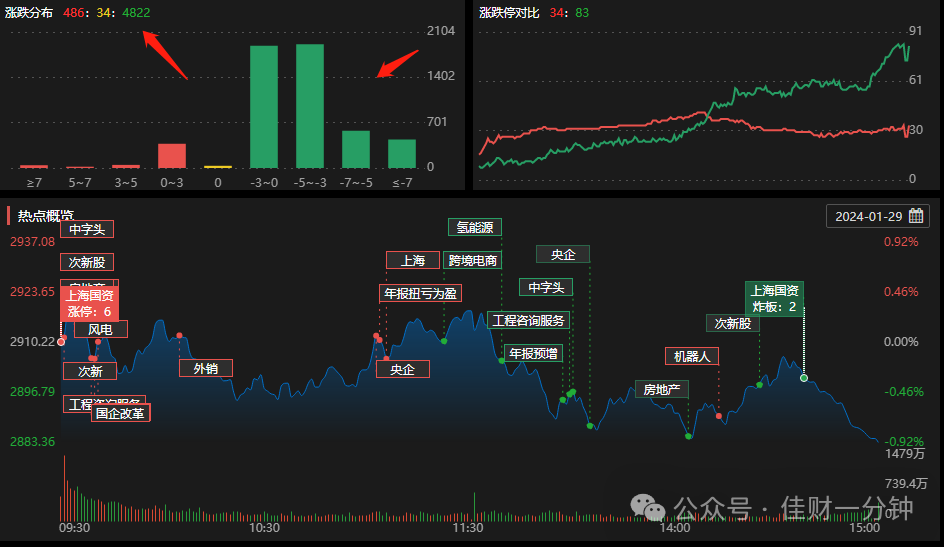944x547 pixels.
Task: Click the 氢能源 hotspot label
Action: coord(475,227)
